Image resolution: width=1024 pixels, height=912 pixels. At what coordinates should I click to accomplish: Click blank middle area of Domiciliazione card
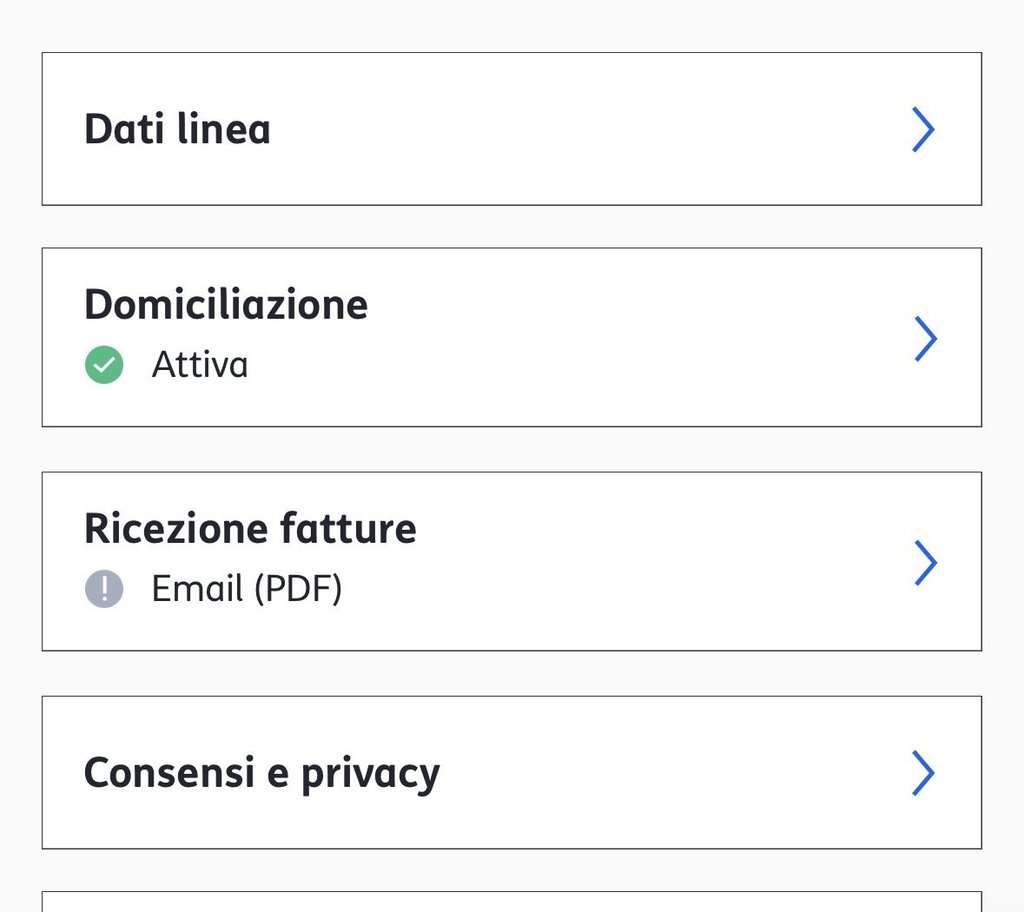(x=620, y=338)
